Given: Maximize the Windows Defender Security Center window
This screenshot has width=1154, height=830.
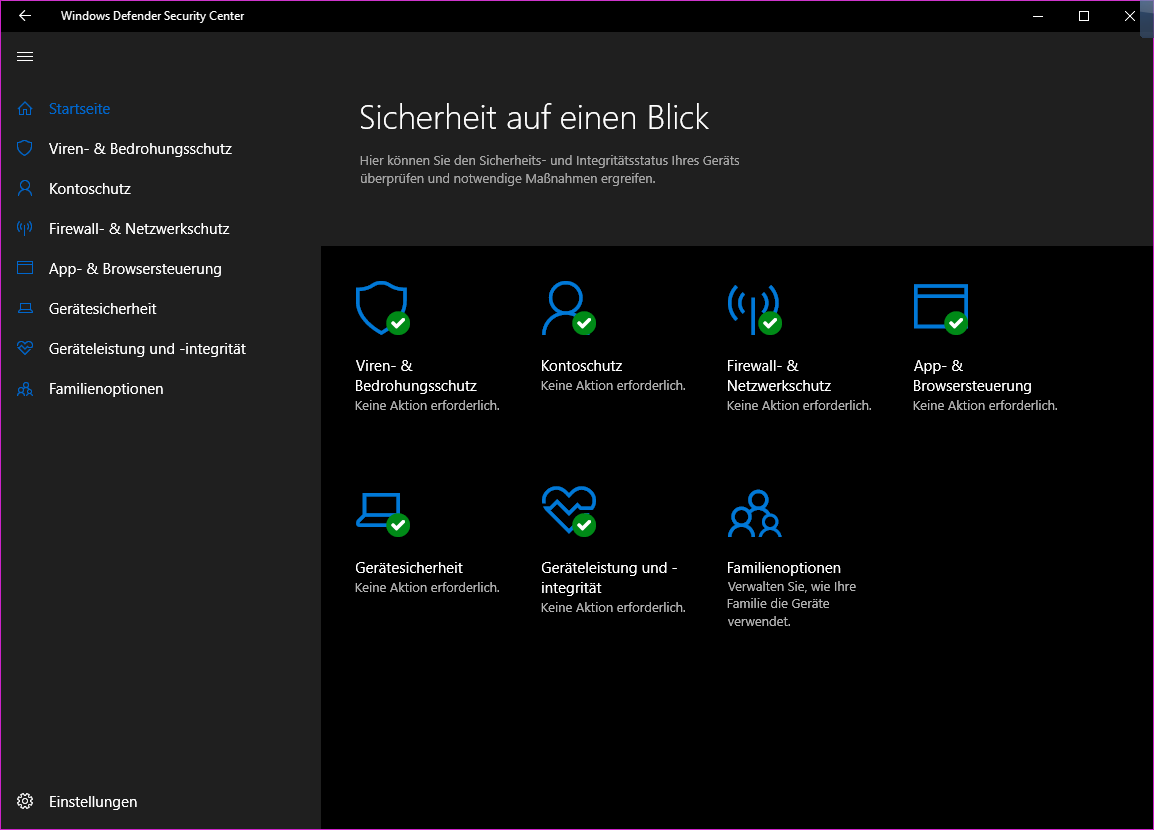Looking at the screenshot, I should point(1084,16).
